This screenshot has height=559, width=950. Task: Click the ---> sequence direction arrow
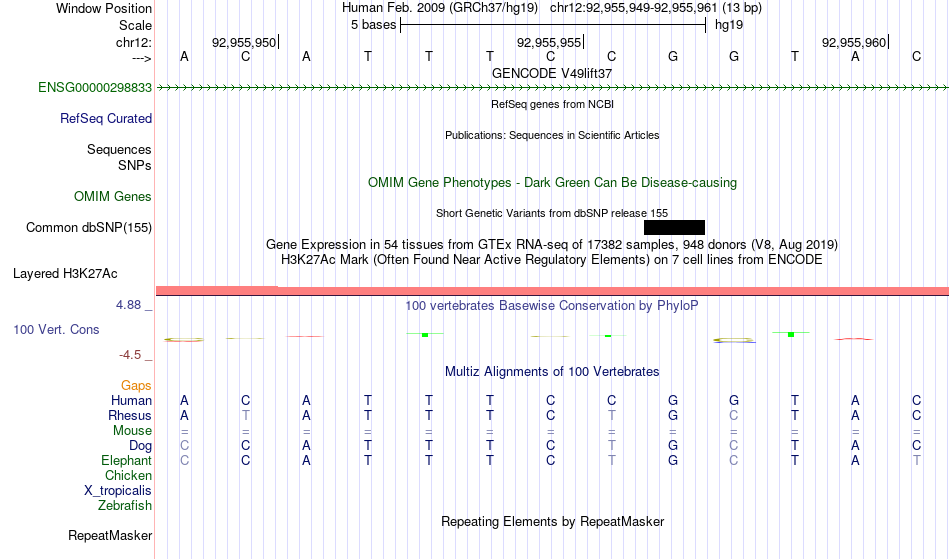point(142,58)
